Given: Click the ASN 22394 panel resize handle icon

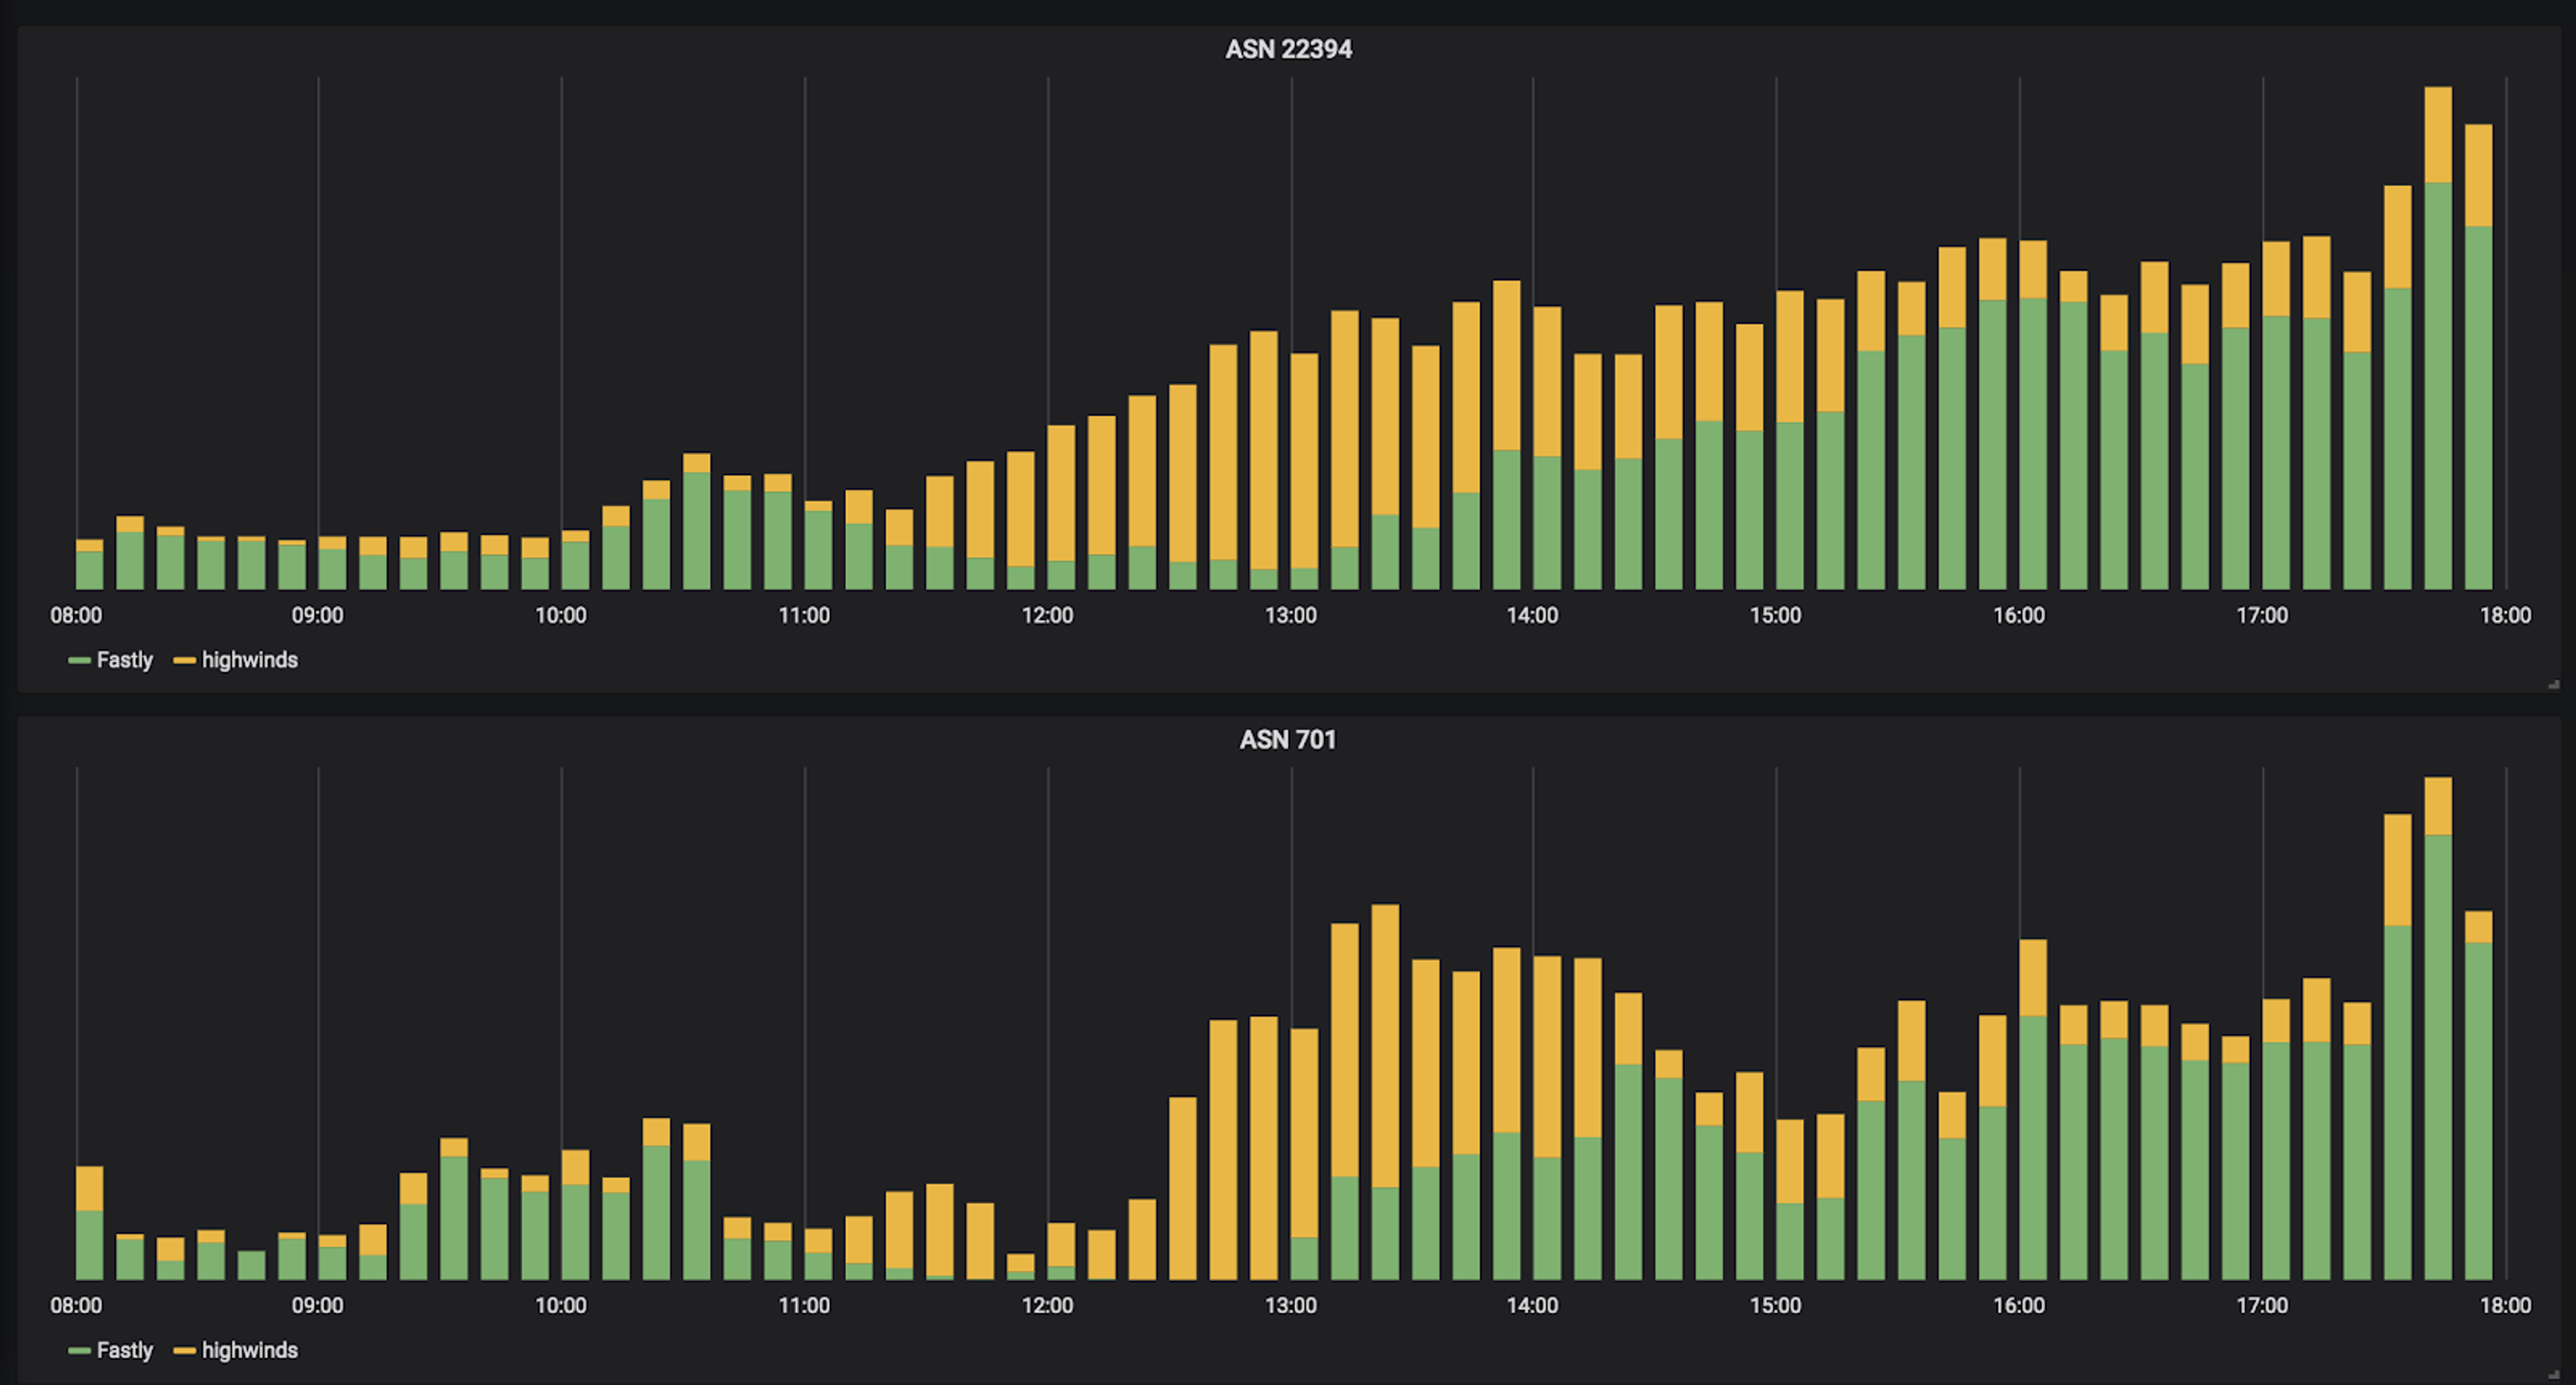Looking at the screenshot, I should click(2553, 684).
